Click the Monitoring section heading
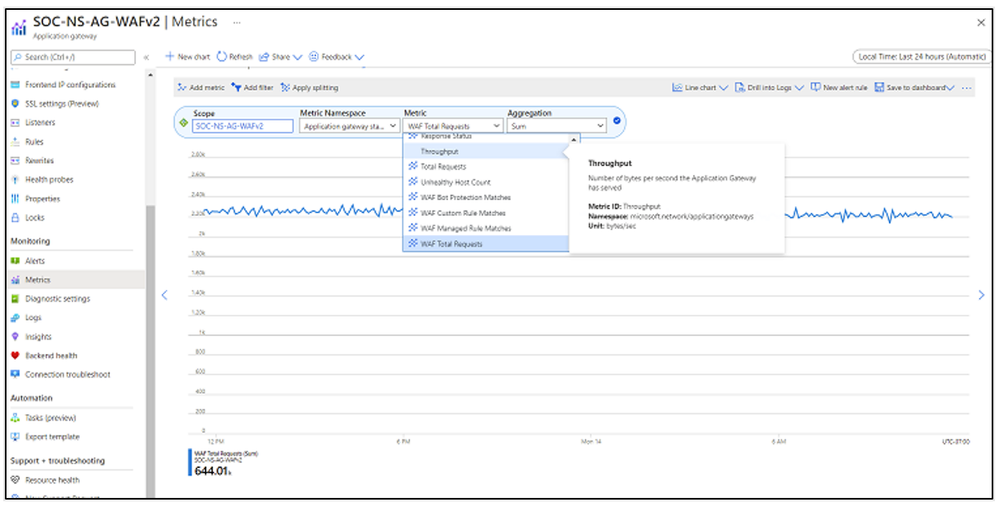999x507 pixels. point(30,241)
